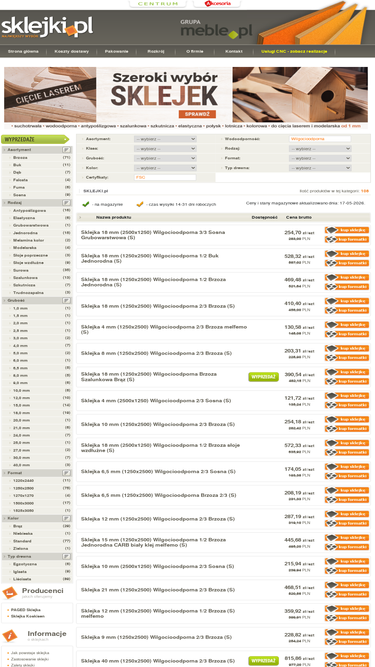375x667 pixels.
Task: Click 'kup formatki' for 18 mm 1/2 Buk Jednorodna
Action: [x=347, y=263]
